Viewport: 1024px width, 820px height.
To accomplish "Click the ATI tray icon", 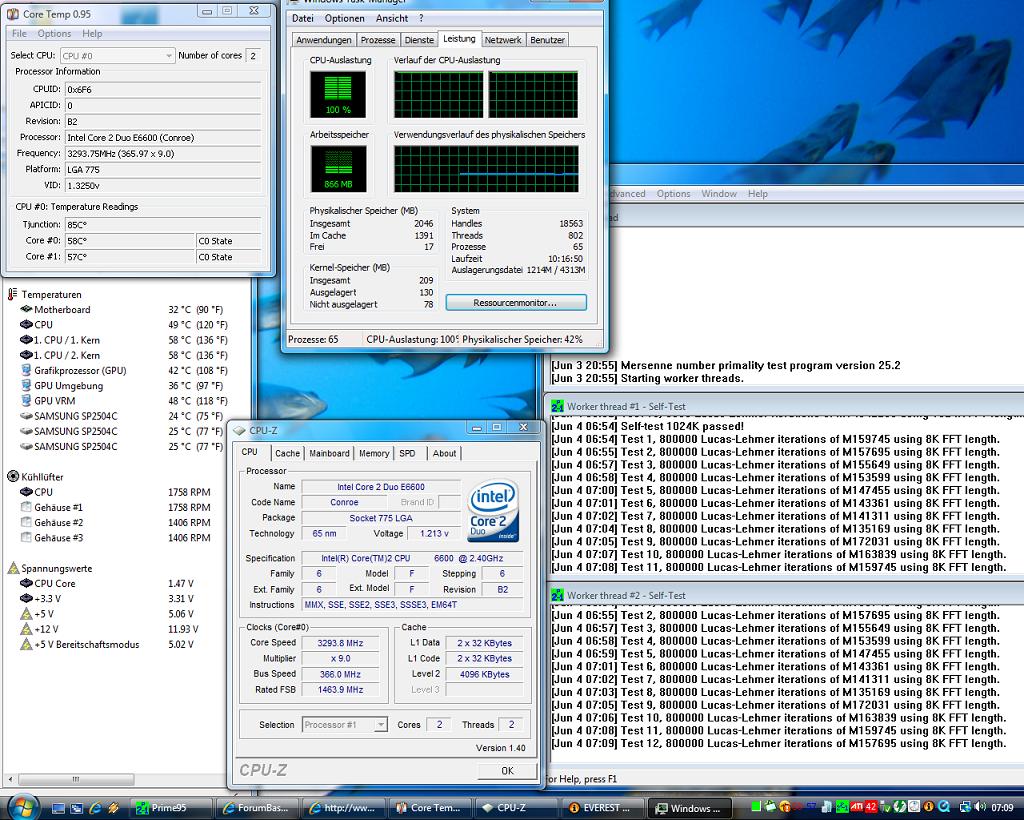I will (857, 807).
